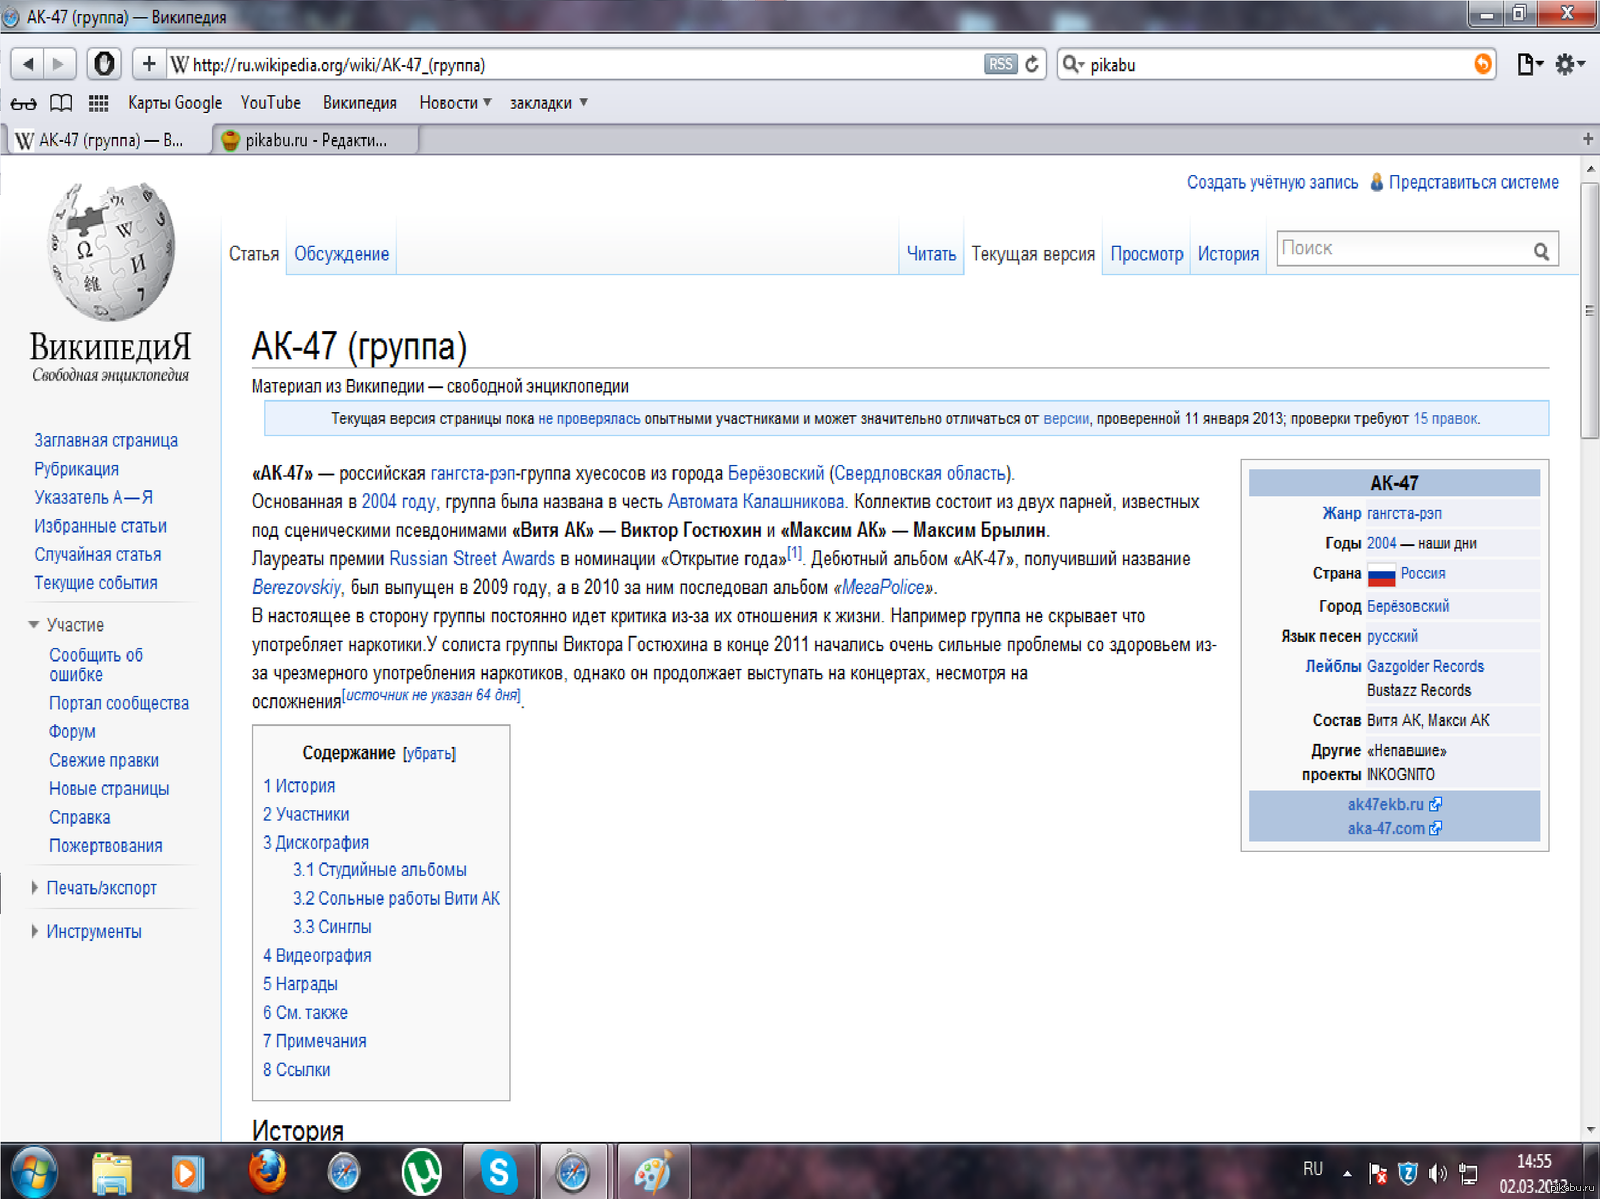Hide contents box via убрать link
The width and height of the screenshot is (1600, 1199).
pyautogui.click(x=429, y=754)
